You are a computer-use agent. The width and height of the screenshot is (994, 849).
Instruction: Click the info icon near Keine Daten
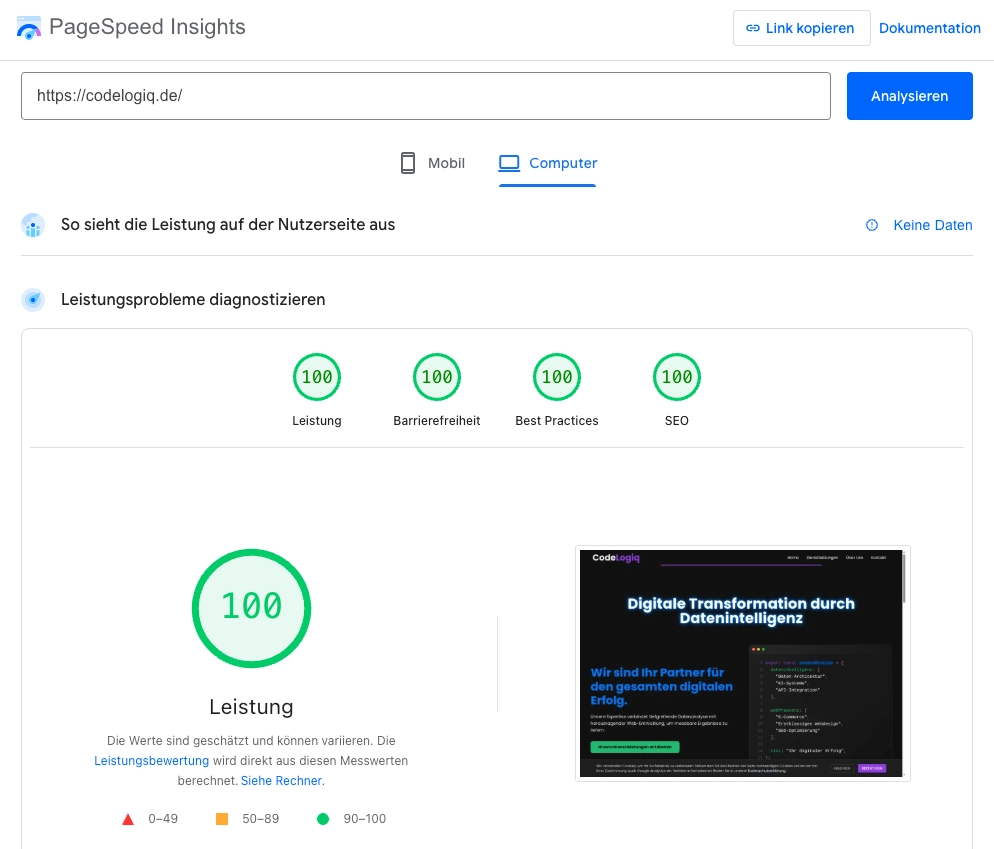[x=871, y=225]
